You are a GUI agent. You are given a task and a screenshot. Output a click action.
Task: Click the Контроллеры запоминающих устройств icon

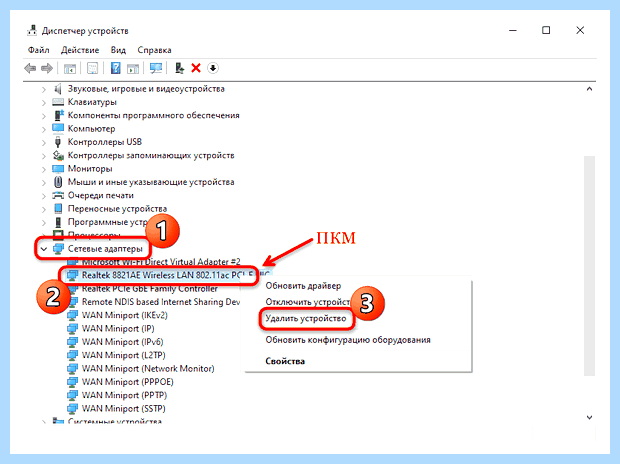point(58,155)
